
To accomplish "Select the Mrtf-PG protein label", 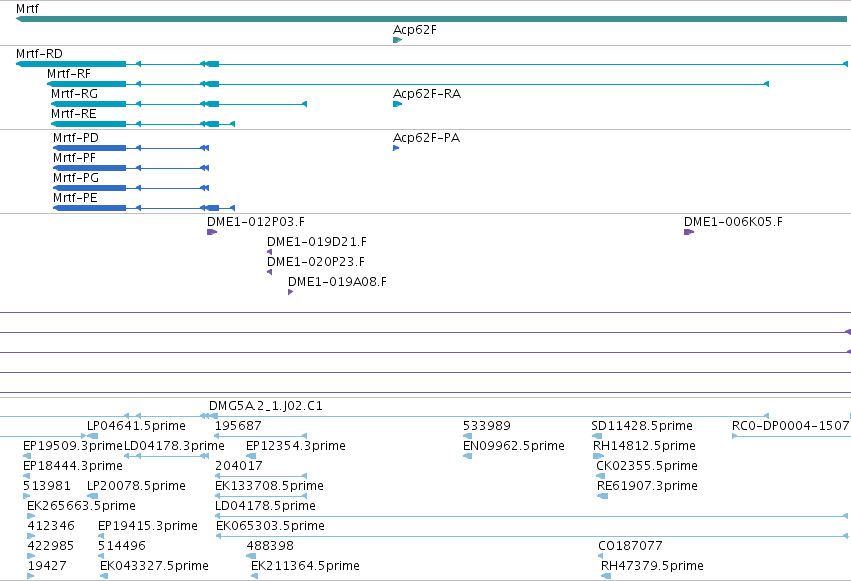I will [75, 178].
